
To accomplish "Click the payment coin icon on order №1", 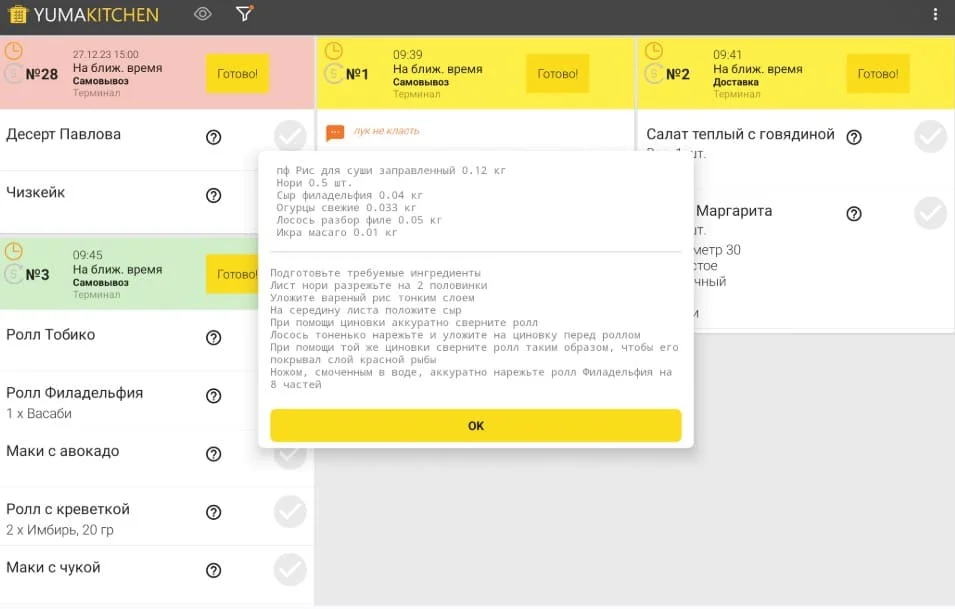I will point(333,74).
